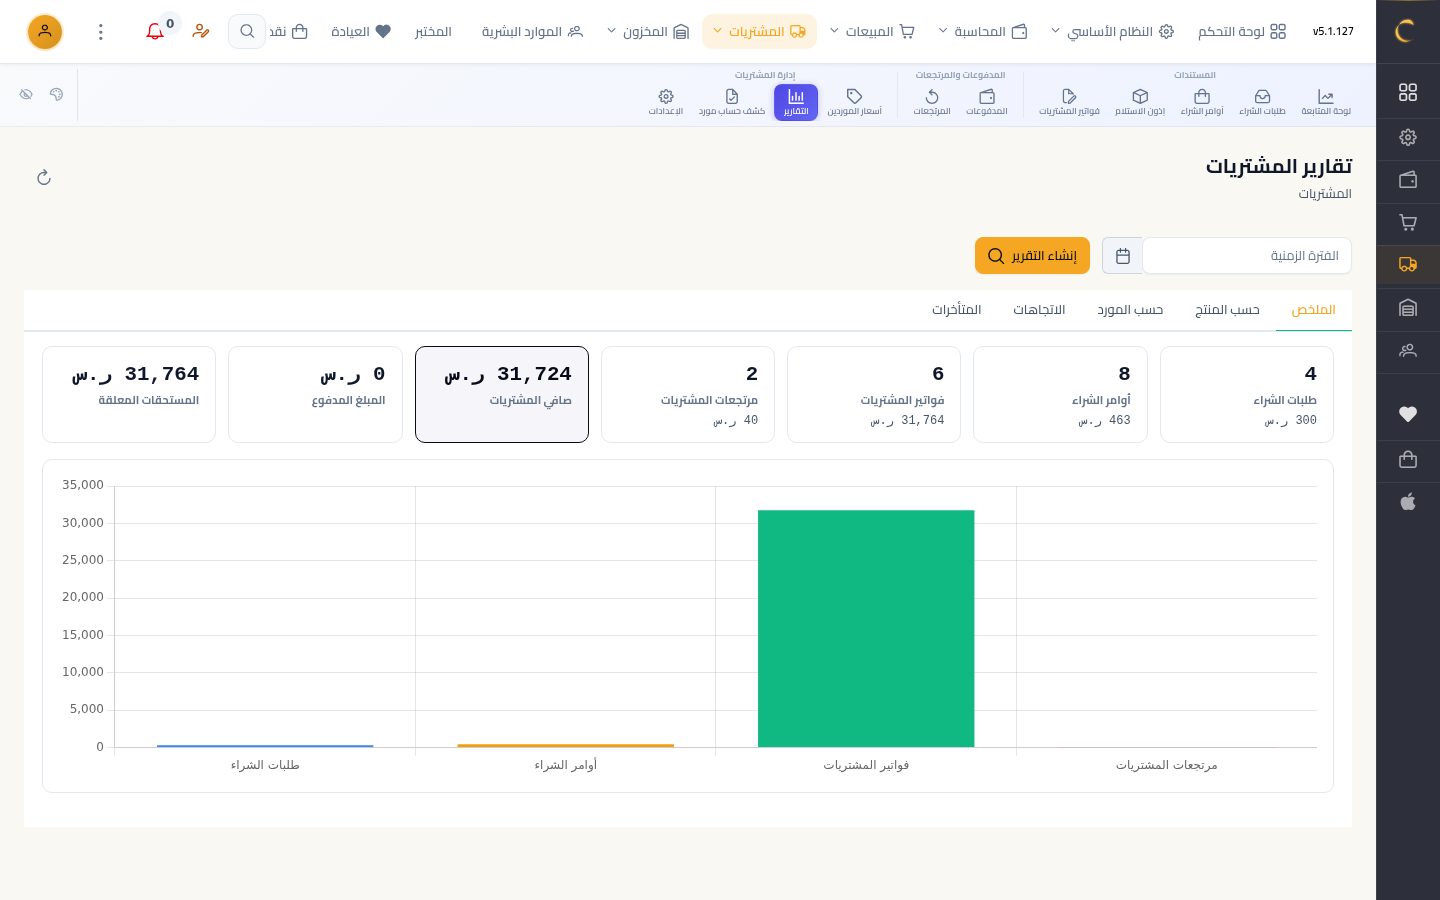The width and height of the screenshot is (1440, 900).
Task: Click the green فواتير المشتريات chart bar
Action: point(866,629)
